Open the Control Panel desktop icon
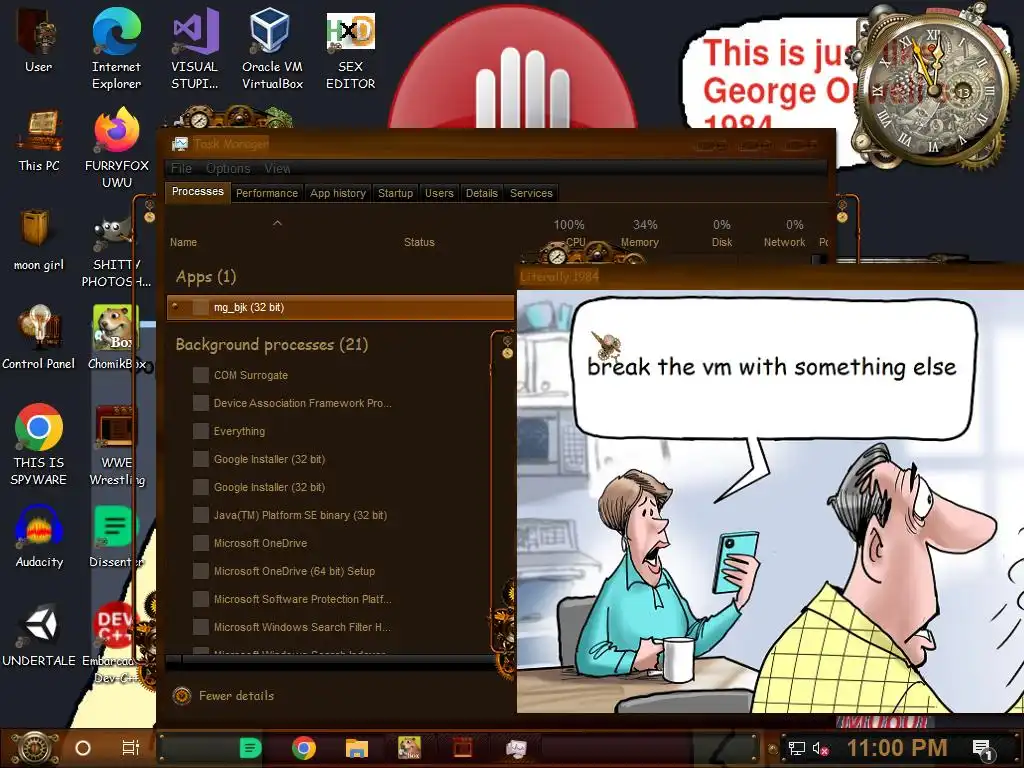Viewport: 1024px width, 768px height. tap(39, 338)
